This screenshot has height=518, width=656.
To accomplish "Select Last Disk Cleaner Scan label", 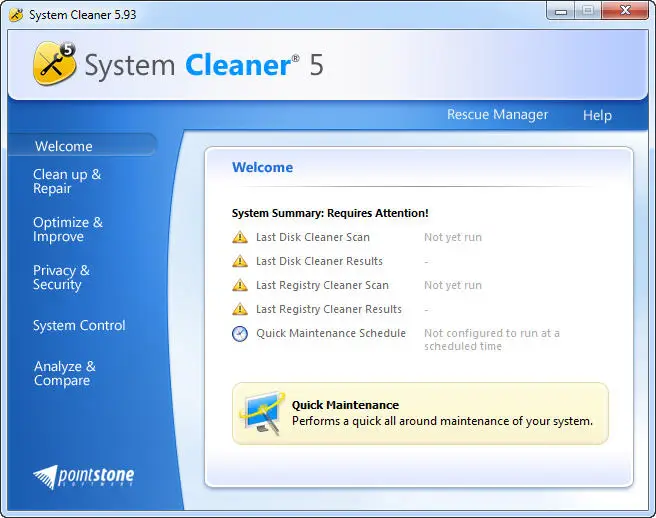I will pos(313,237).
